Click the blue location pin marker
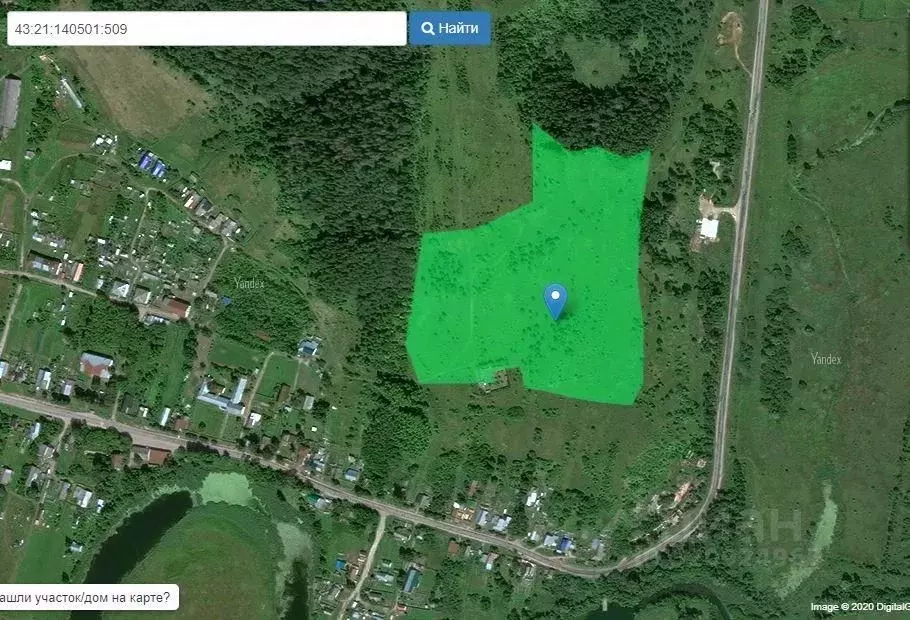This screenshot has width=910, height=620. click(555, 301)
